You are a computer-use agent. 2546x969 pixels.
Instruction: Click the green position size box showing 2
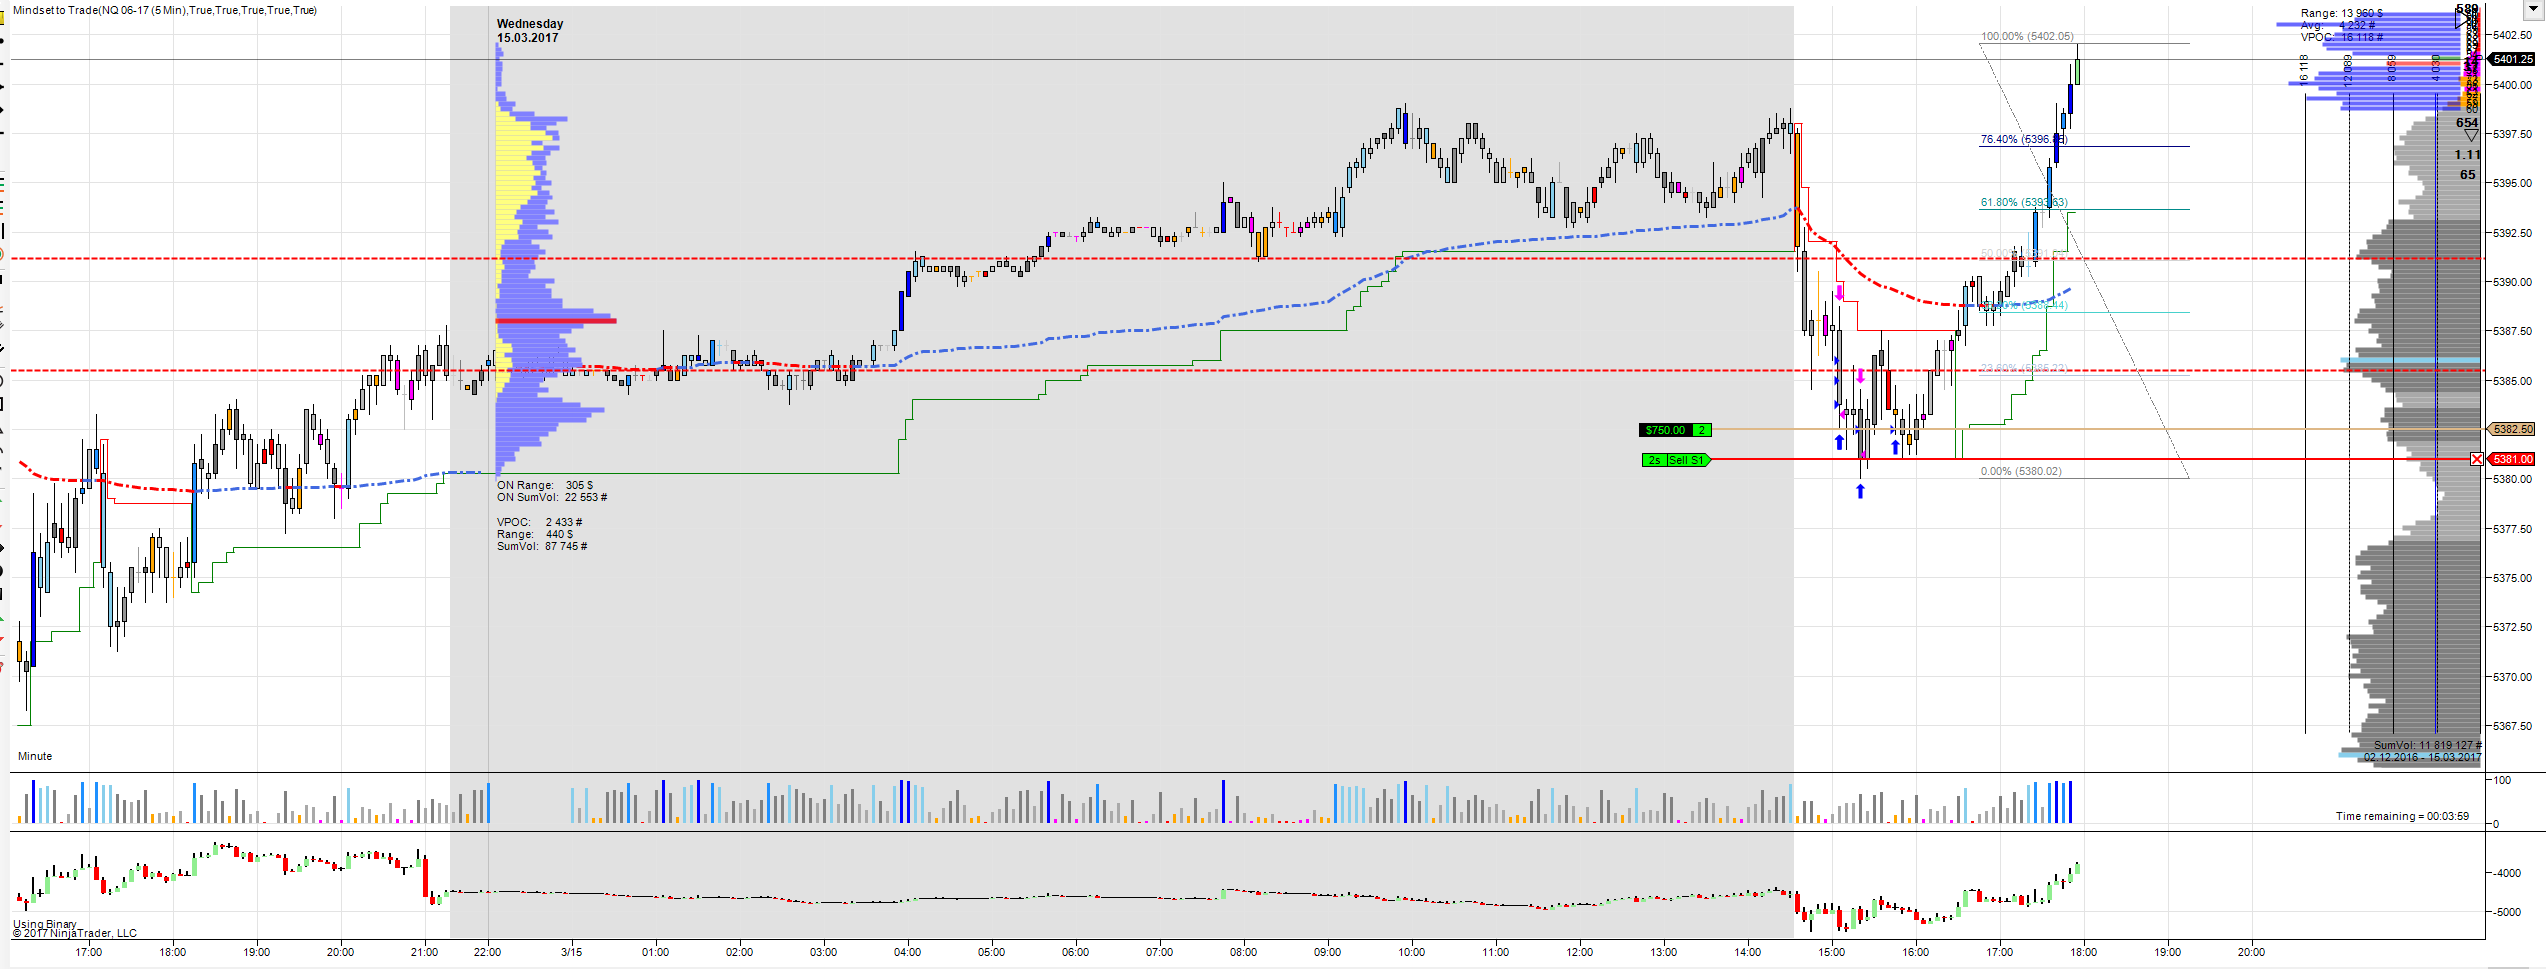click(x=1701, y=430)
